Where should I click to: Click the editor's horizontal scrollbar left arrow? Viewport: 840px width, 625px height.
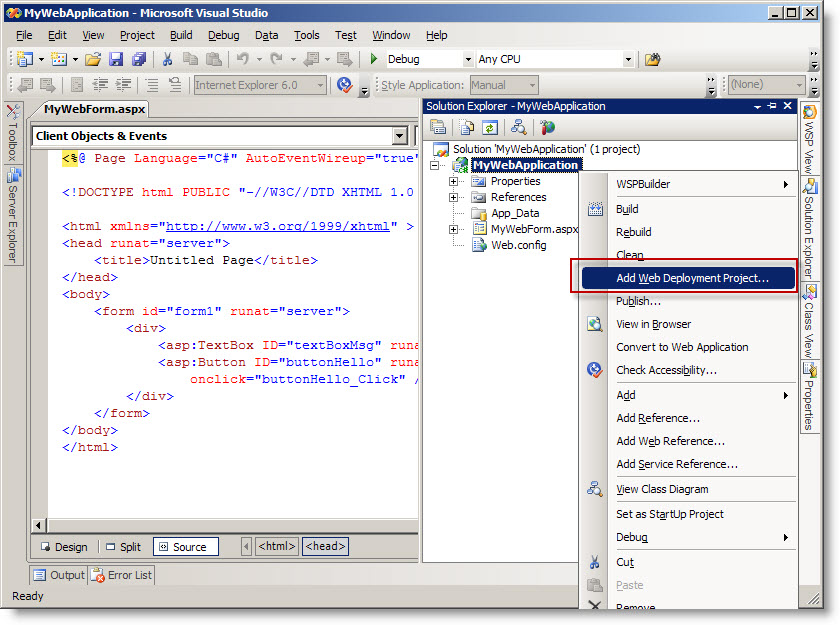(x=39, y=525)
